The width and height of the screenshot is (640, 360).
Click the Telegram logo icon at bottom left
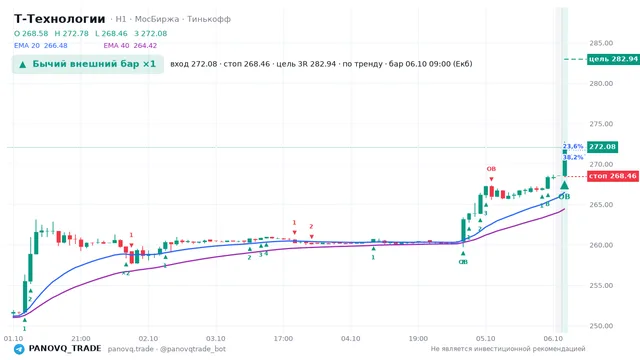pyautogui.click(x=19, y=349)
